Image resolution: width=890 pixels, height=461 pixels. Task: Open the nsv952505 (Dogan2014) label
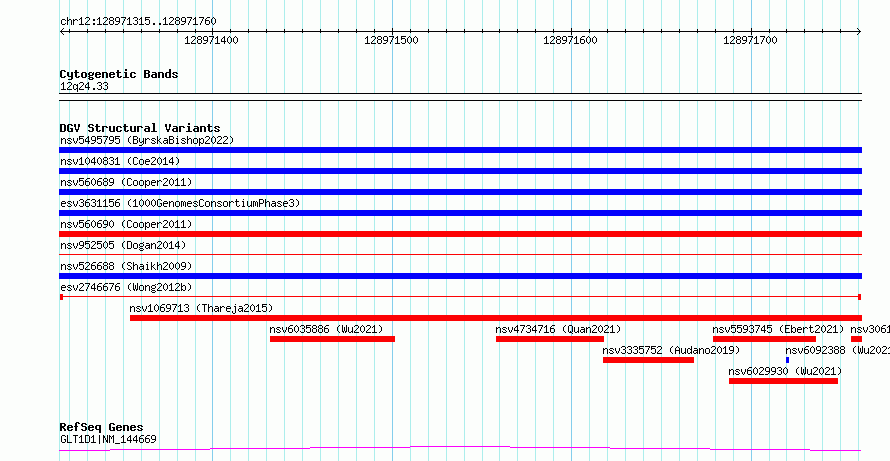tap(123, 245)
